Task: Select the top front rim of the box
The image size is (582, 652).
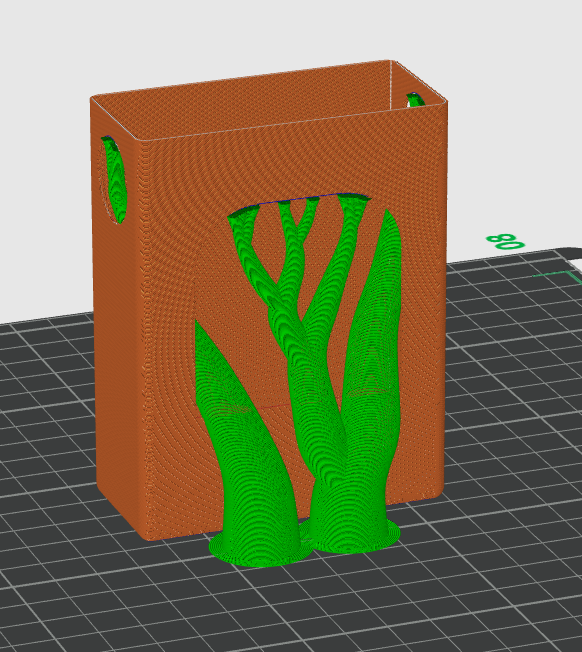Action: (291, 122)
